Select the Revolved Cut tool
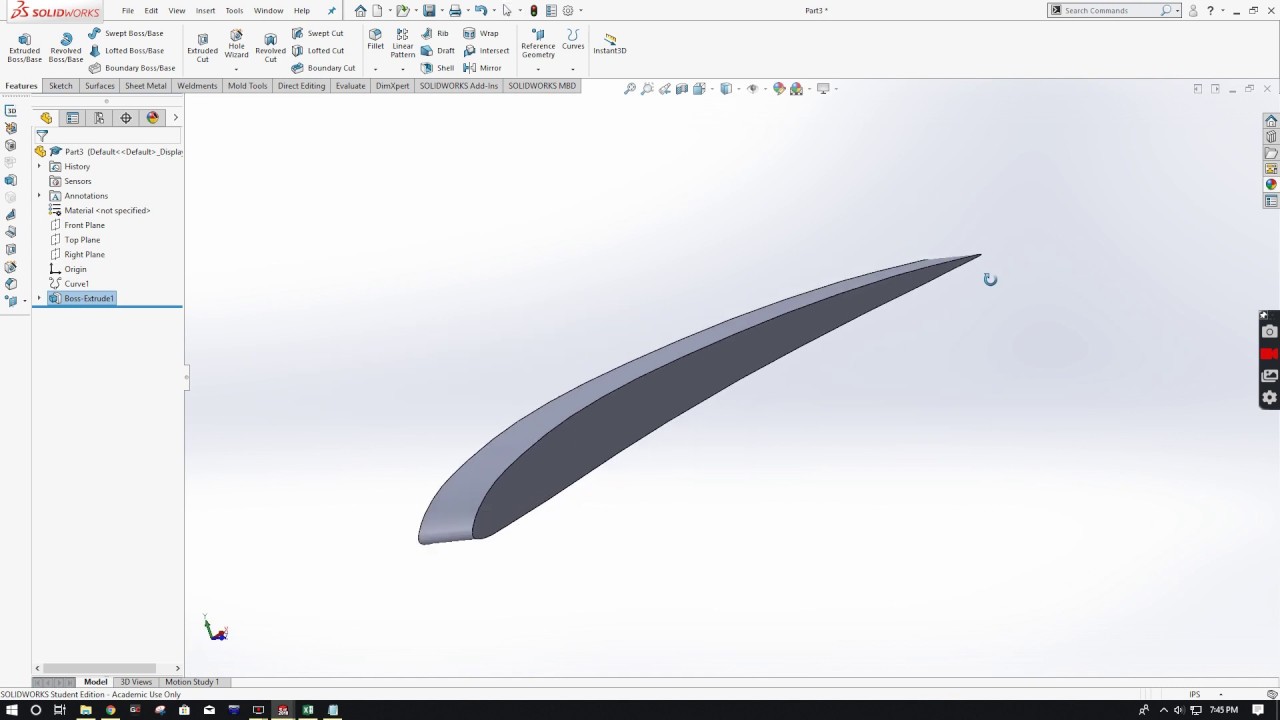 click(x=270, y=47)
